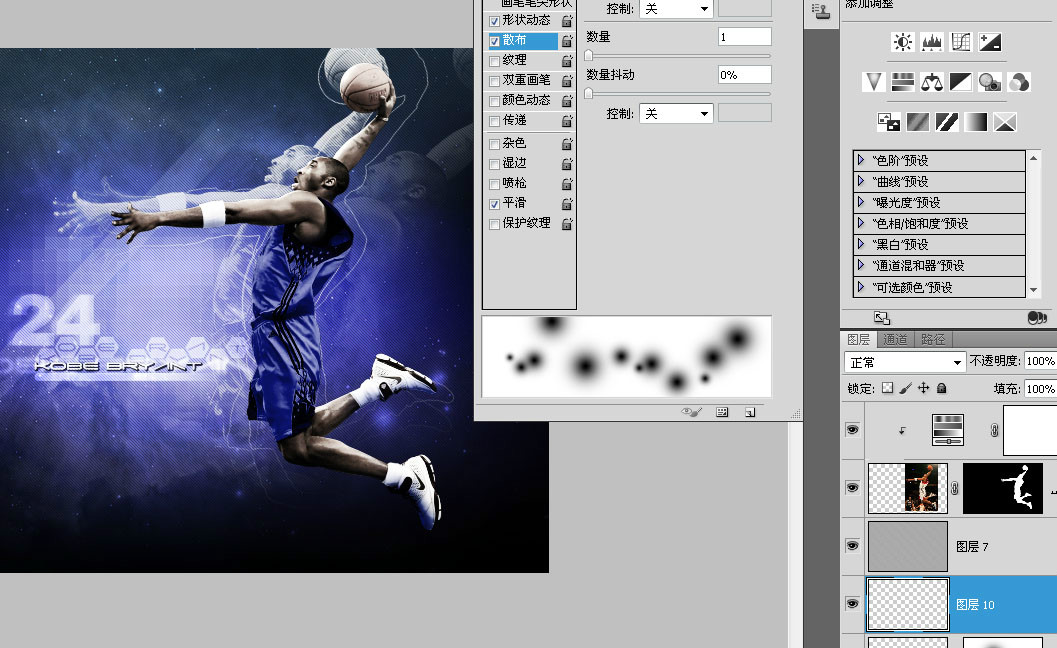Screen dimensions: 1057x648
Task: Lock transparent pixels in Layers panel
Action: (887, 388)
